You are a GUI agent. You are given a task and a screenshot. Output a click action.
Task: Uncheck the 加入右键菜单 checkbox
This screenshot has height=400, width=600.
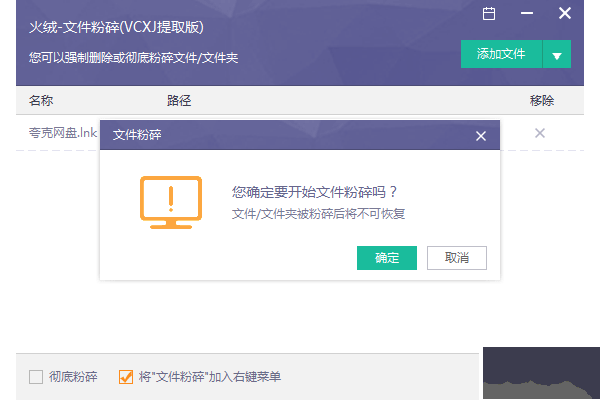pos(126,377)
